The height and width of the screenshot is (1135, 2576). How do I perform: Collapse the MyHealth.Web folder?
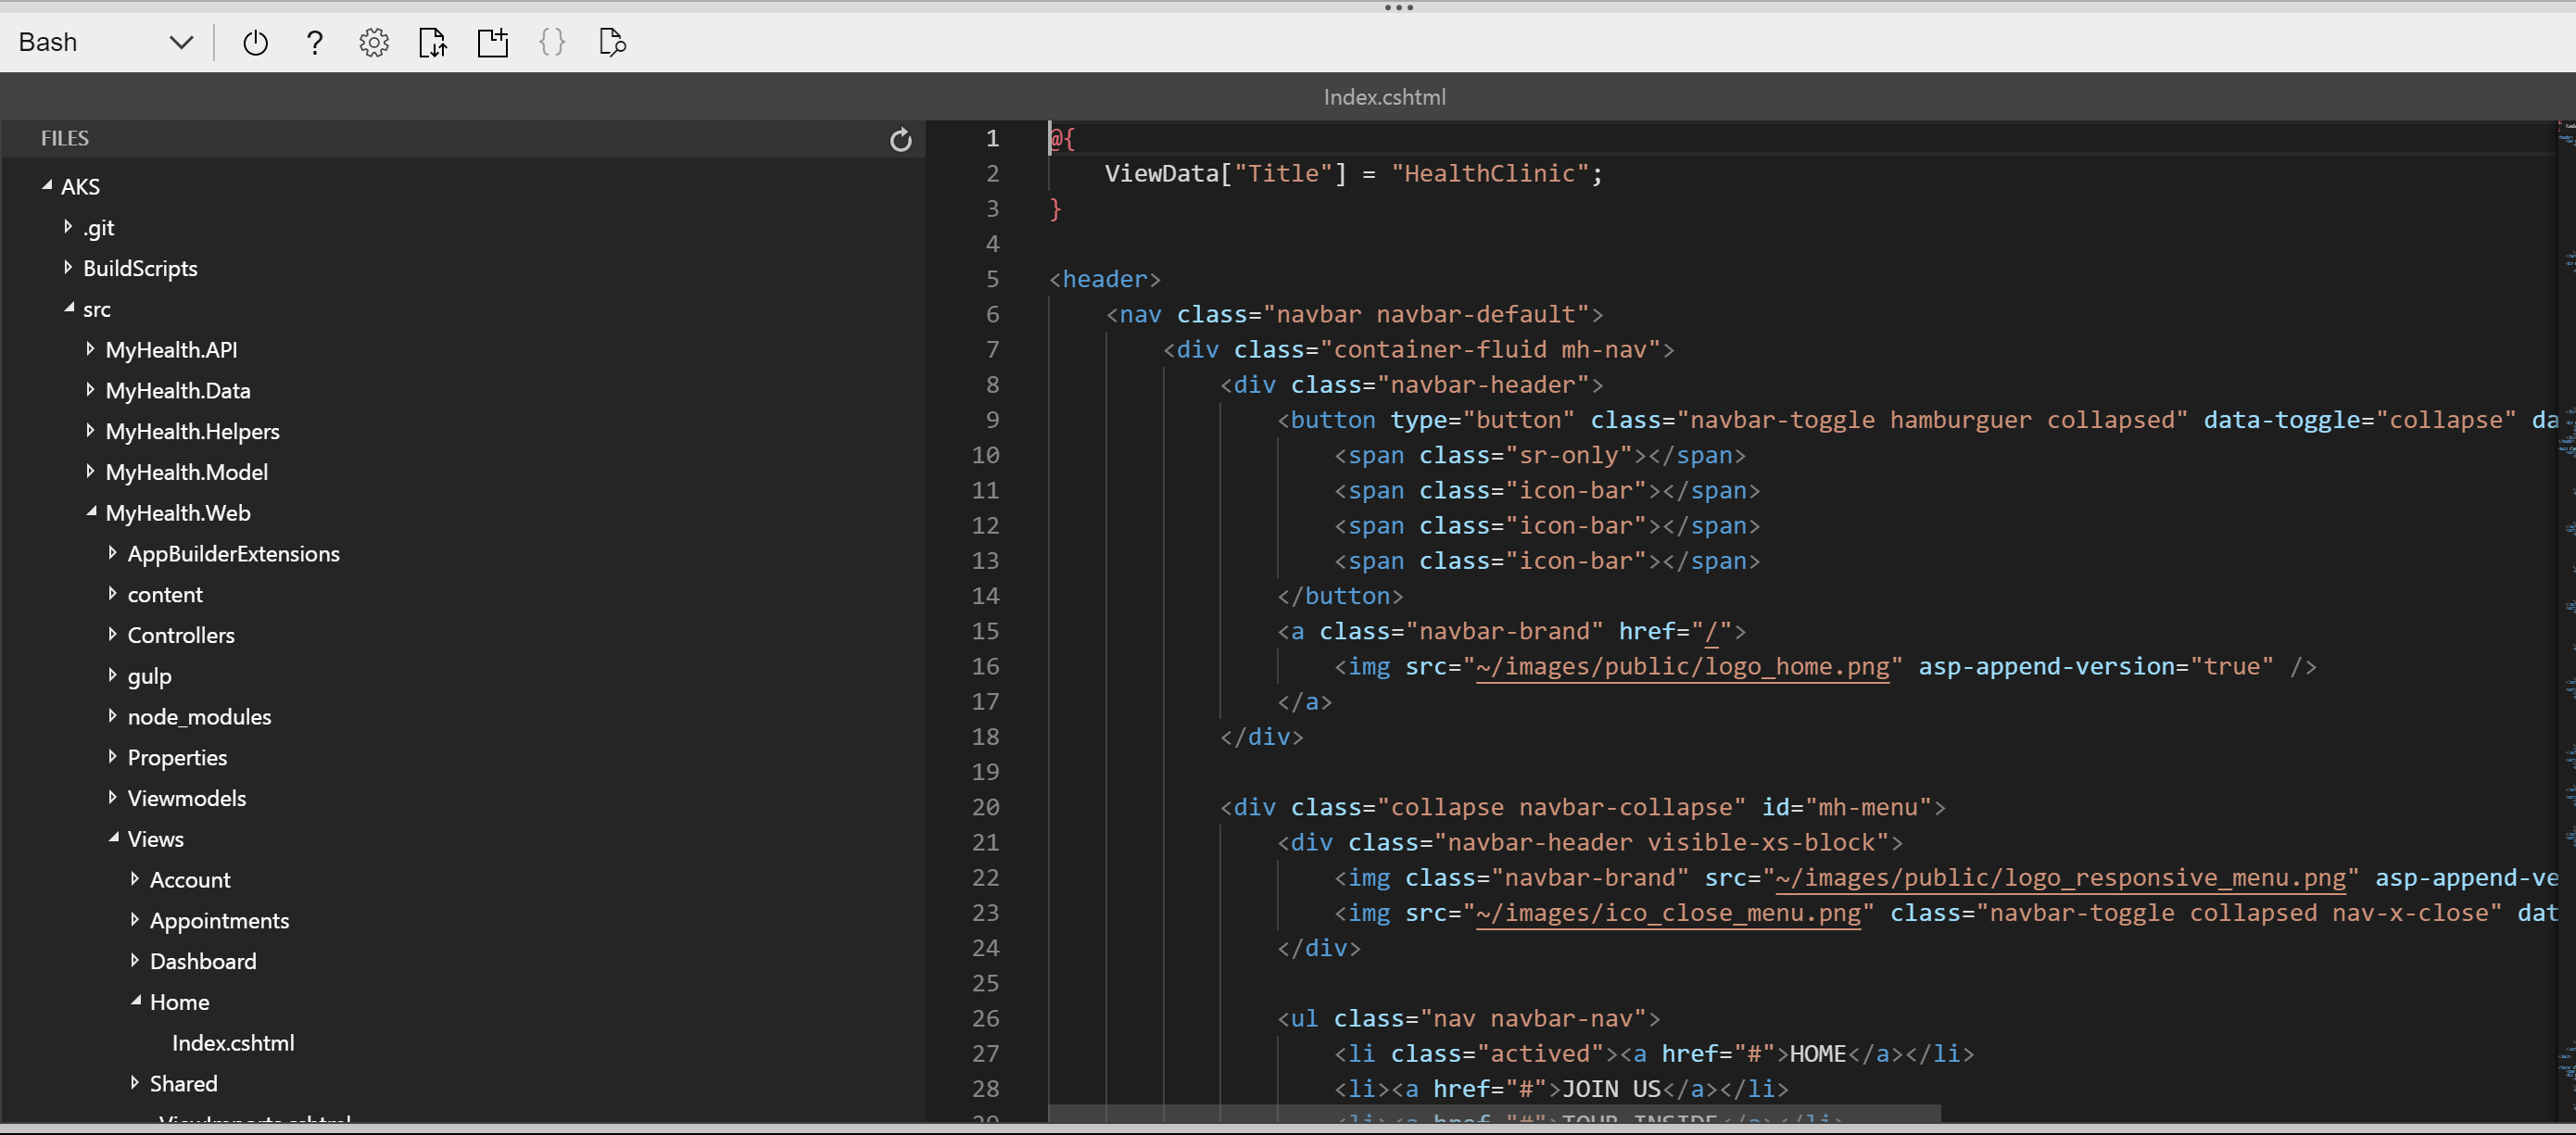click(91, 512)
